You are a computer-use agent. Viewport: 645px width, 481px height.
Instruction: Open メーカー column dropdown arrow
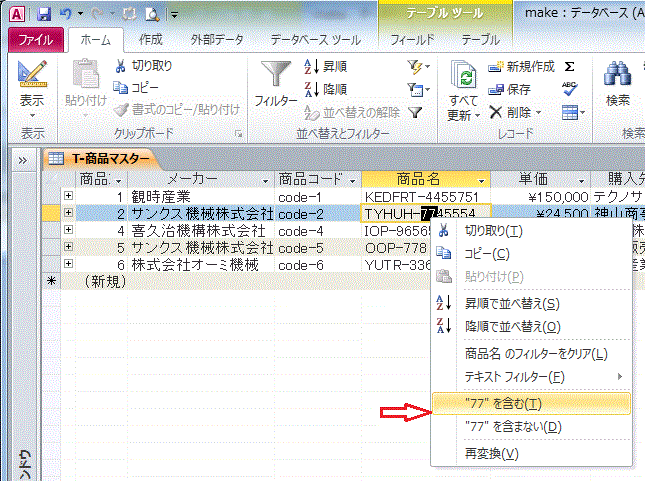coord(265,181)
